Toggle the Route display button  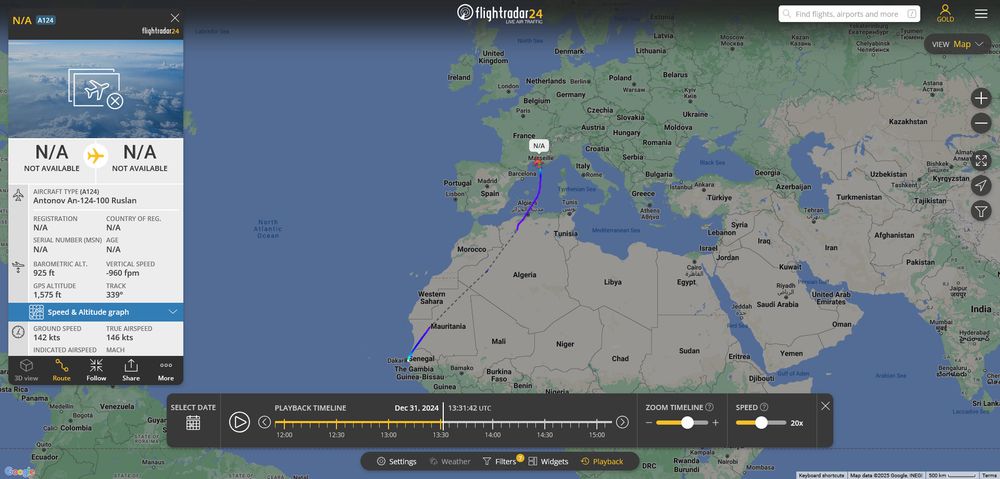[62, 370]
